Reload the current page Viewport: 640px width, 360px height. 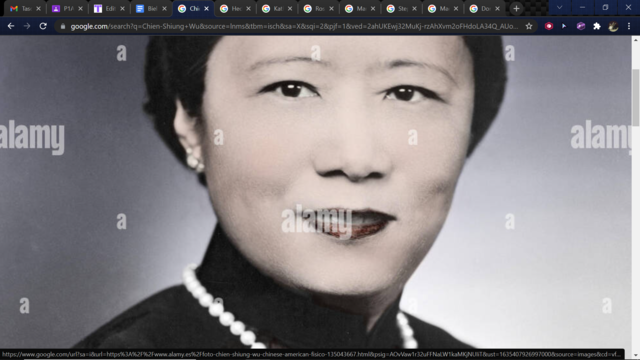tap(43, 26)
